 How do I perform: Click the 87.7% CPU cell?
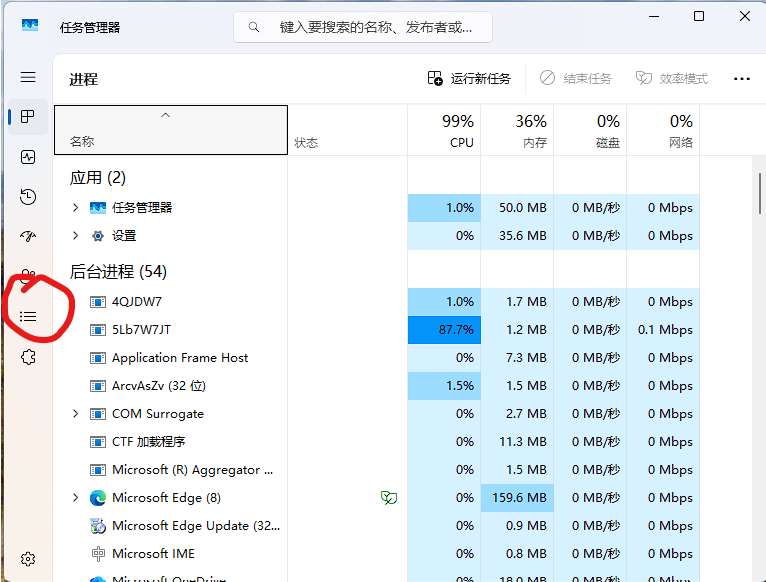[444, 330]
